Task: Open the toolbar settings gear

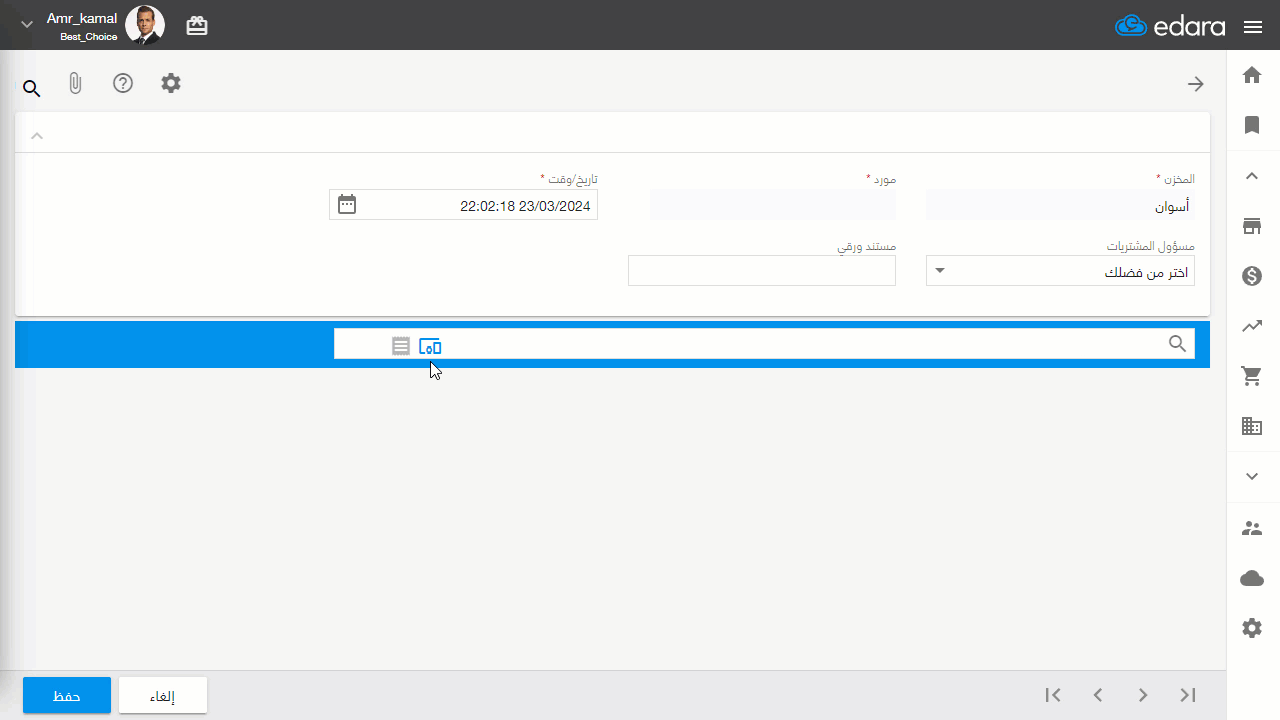Action: tap(171, 83)
